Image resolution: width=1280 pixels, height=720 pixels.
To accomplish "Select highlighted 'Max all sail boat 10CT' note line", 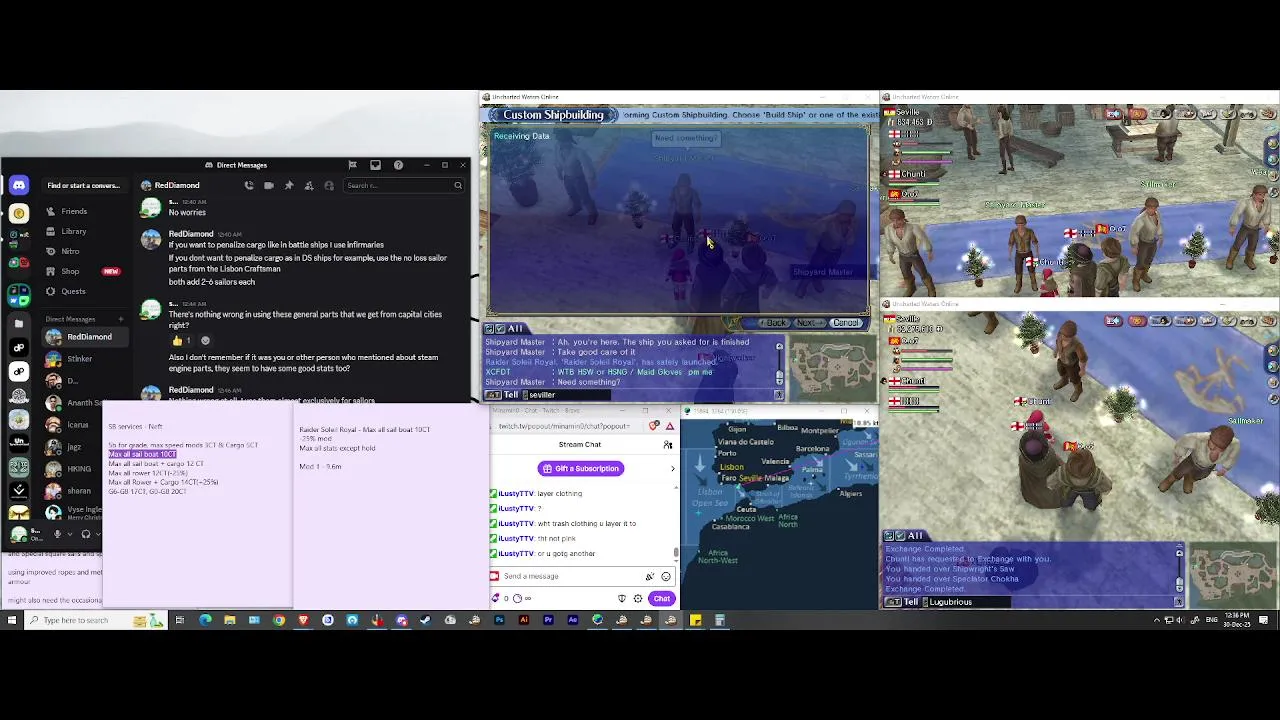I will 142,454.
